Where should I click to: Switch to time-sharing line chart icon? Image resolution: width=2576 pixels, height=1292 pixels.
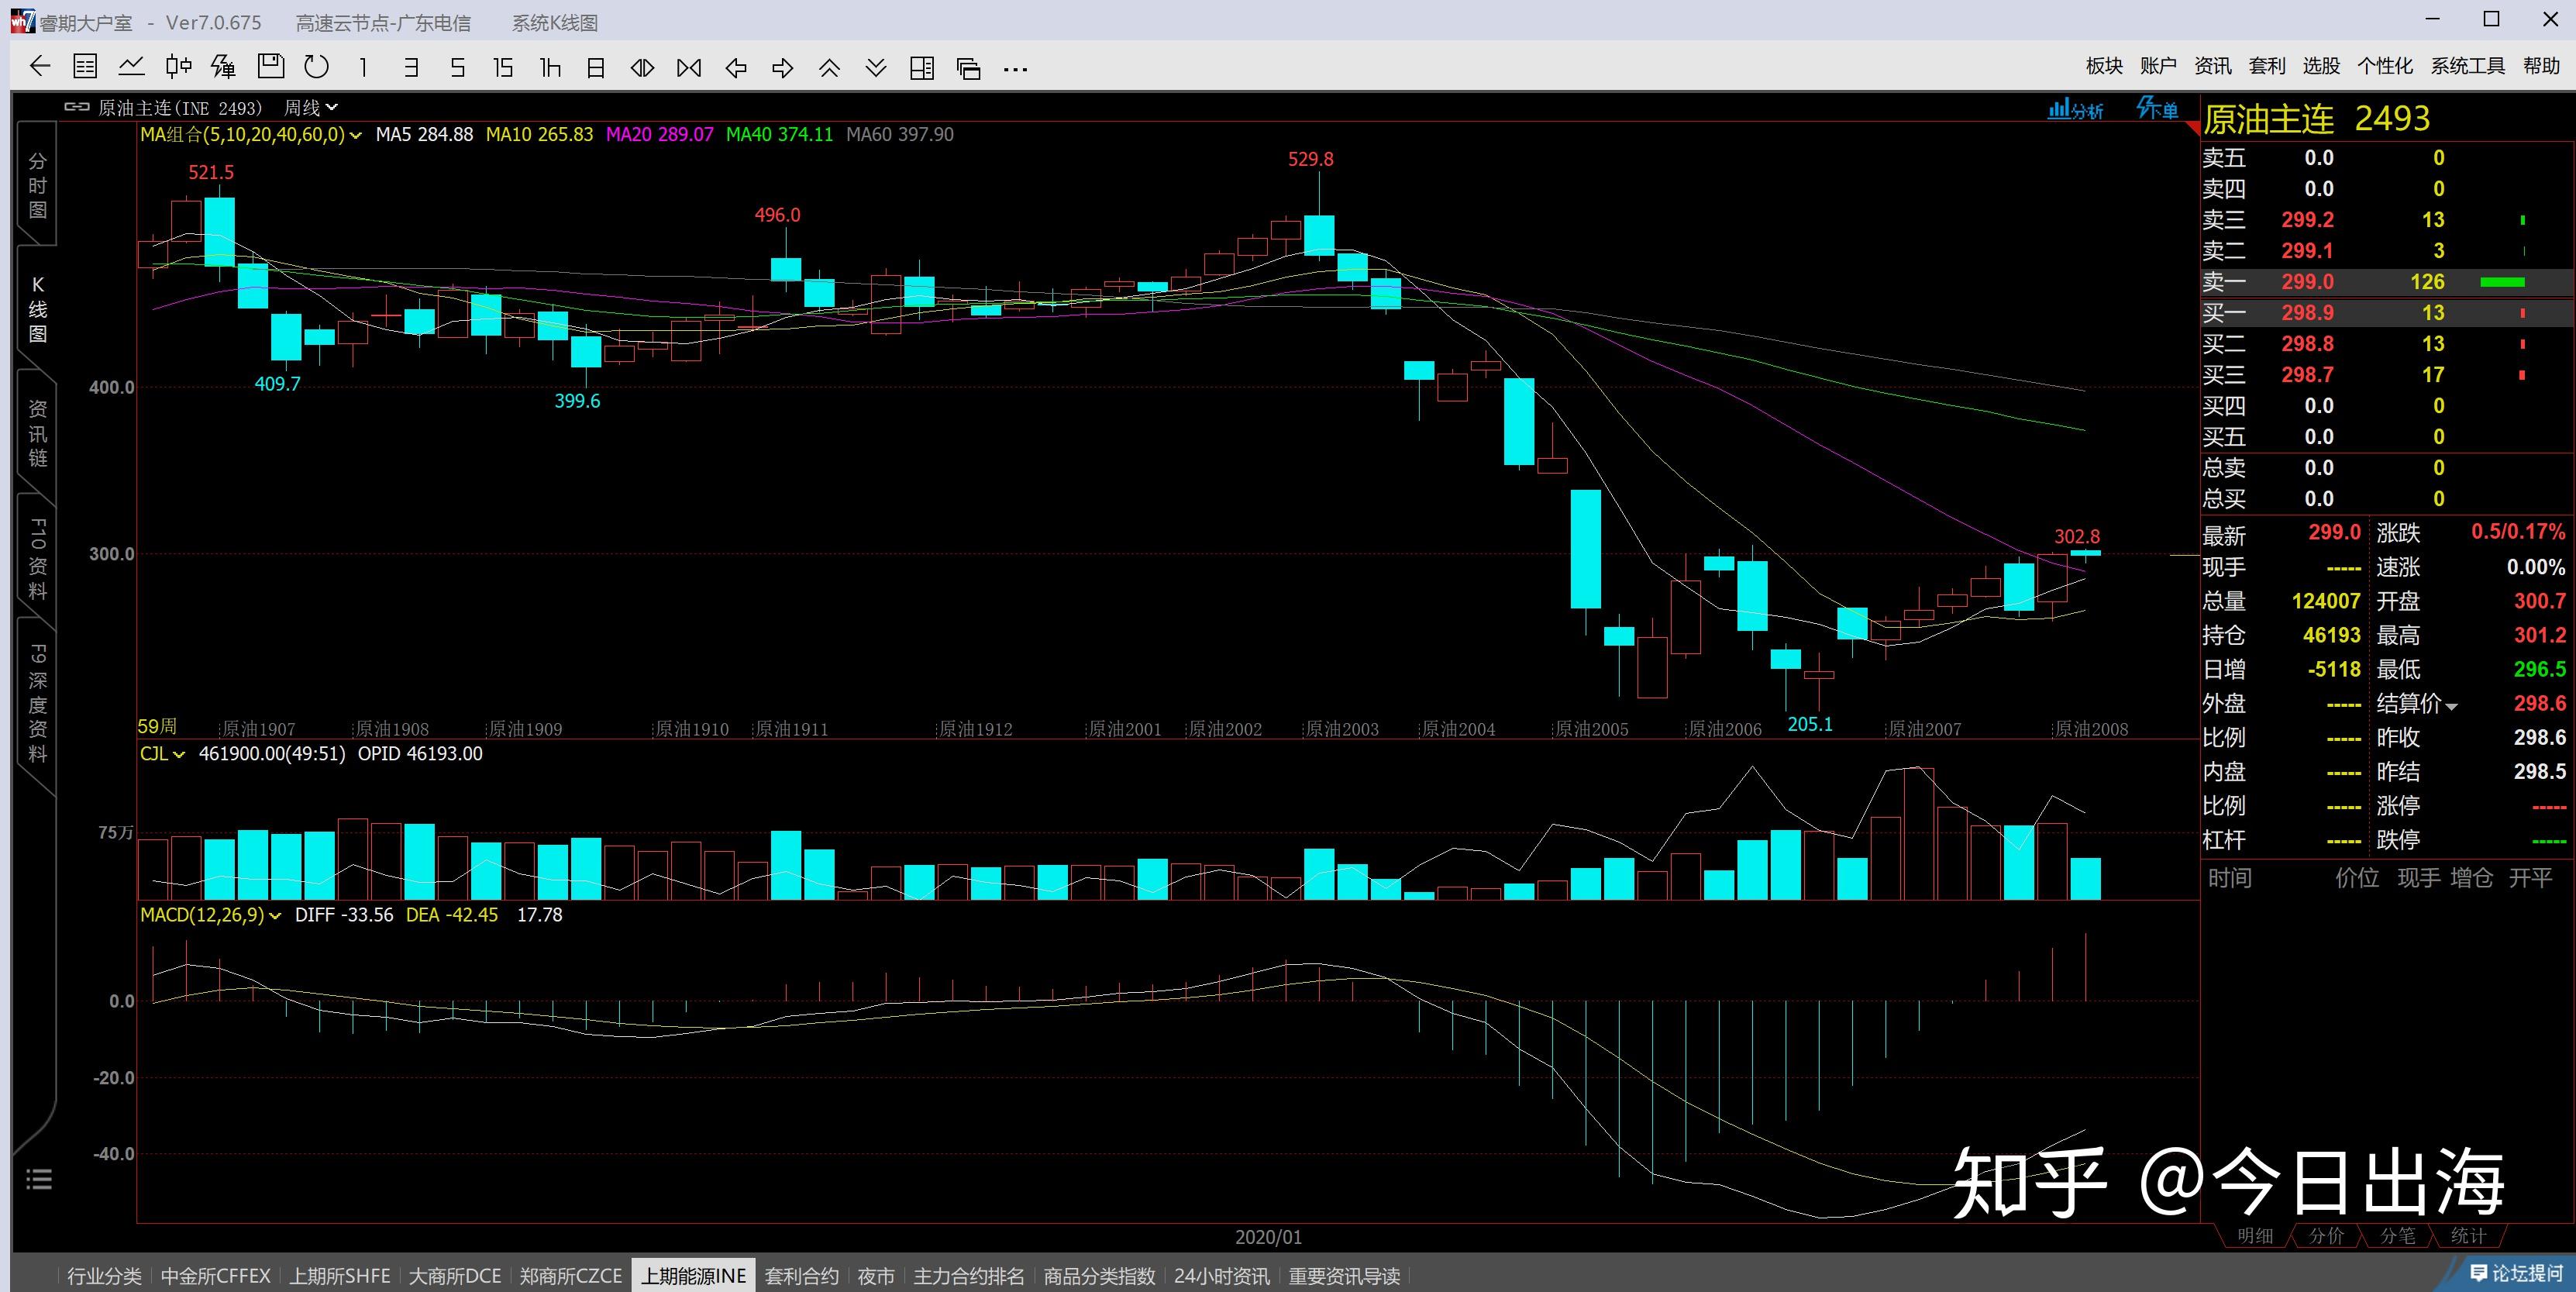tap(131, 67)
